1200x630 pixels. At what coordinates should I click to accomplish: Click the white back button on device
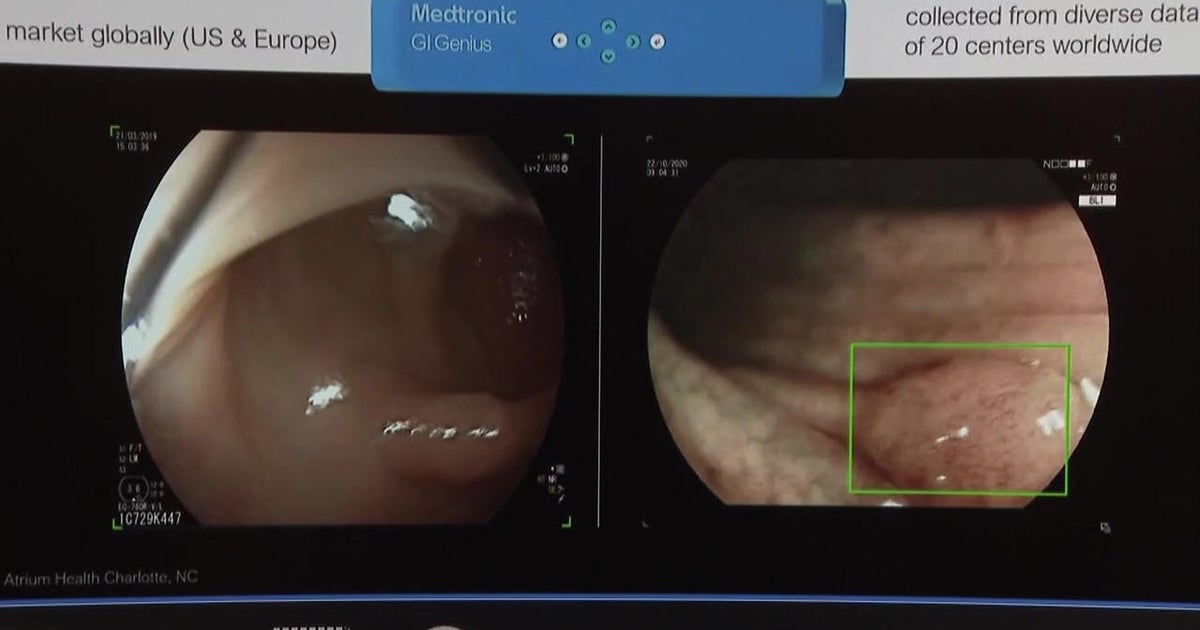pos(559,42)
